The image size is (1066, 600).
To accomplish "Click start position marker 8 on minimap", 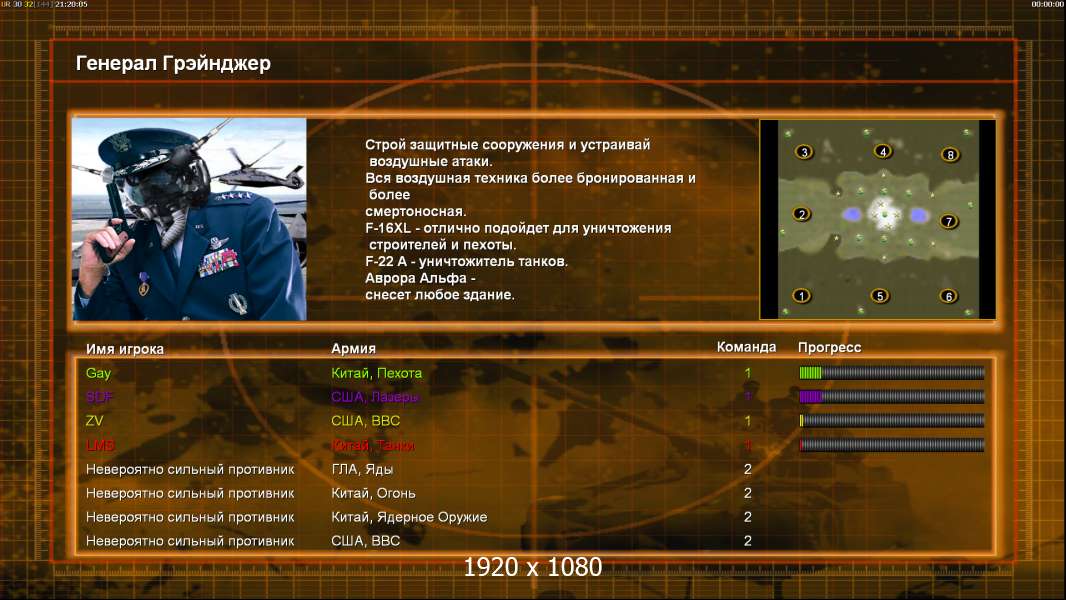I will (x=950, y=154).
